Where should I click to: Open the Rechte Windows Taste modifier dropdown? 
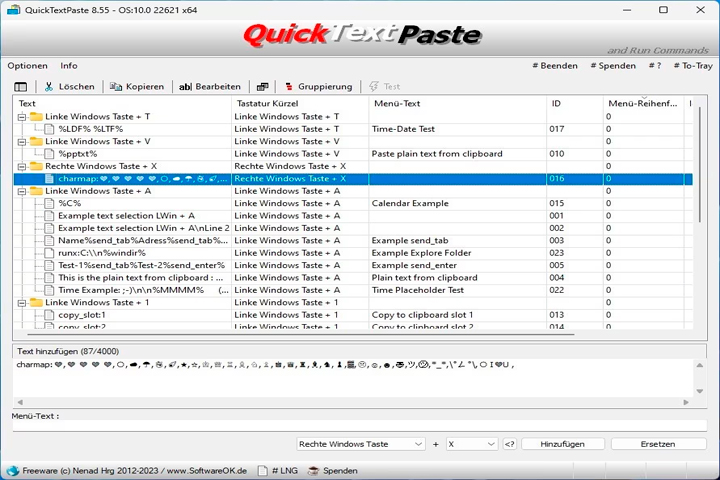tap(360, 444)
